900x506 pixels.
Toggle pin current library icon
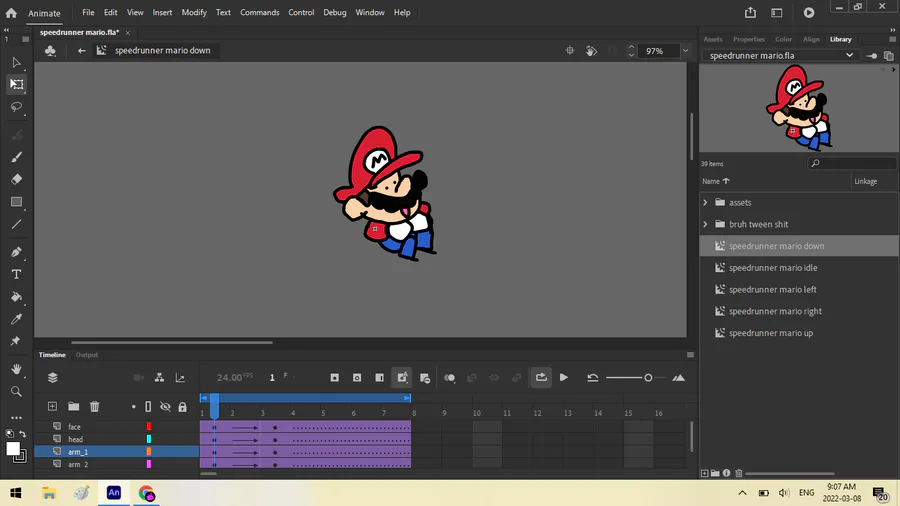pos(871,56)
